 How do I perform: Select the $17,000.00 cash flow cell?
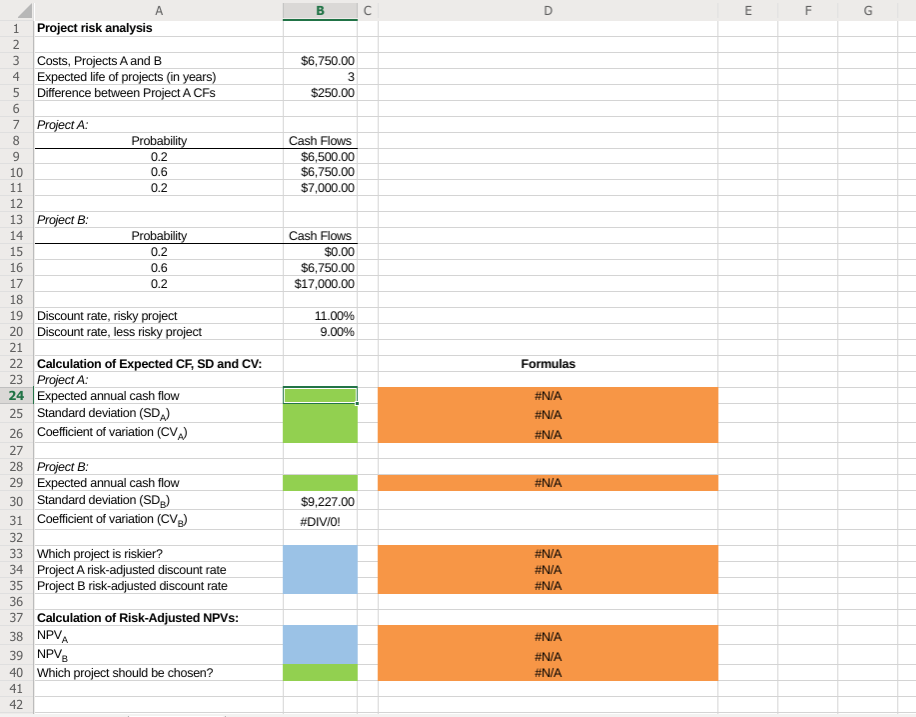click(320, 283)
